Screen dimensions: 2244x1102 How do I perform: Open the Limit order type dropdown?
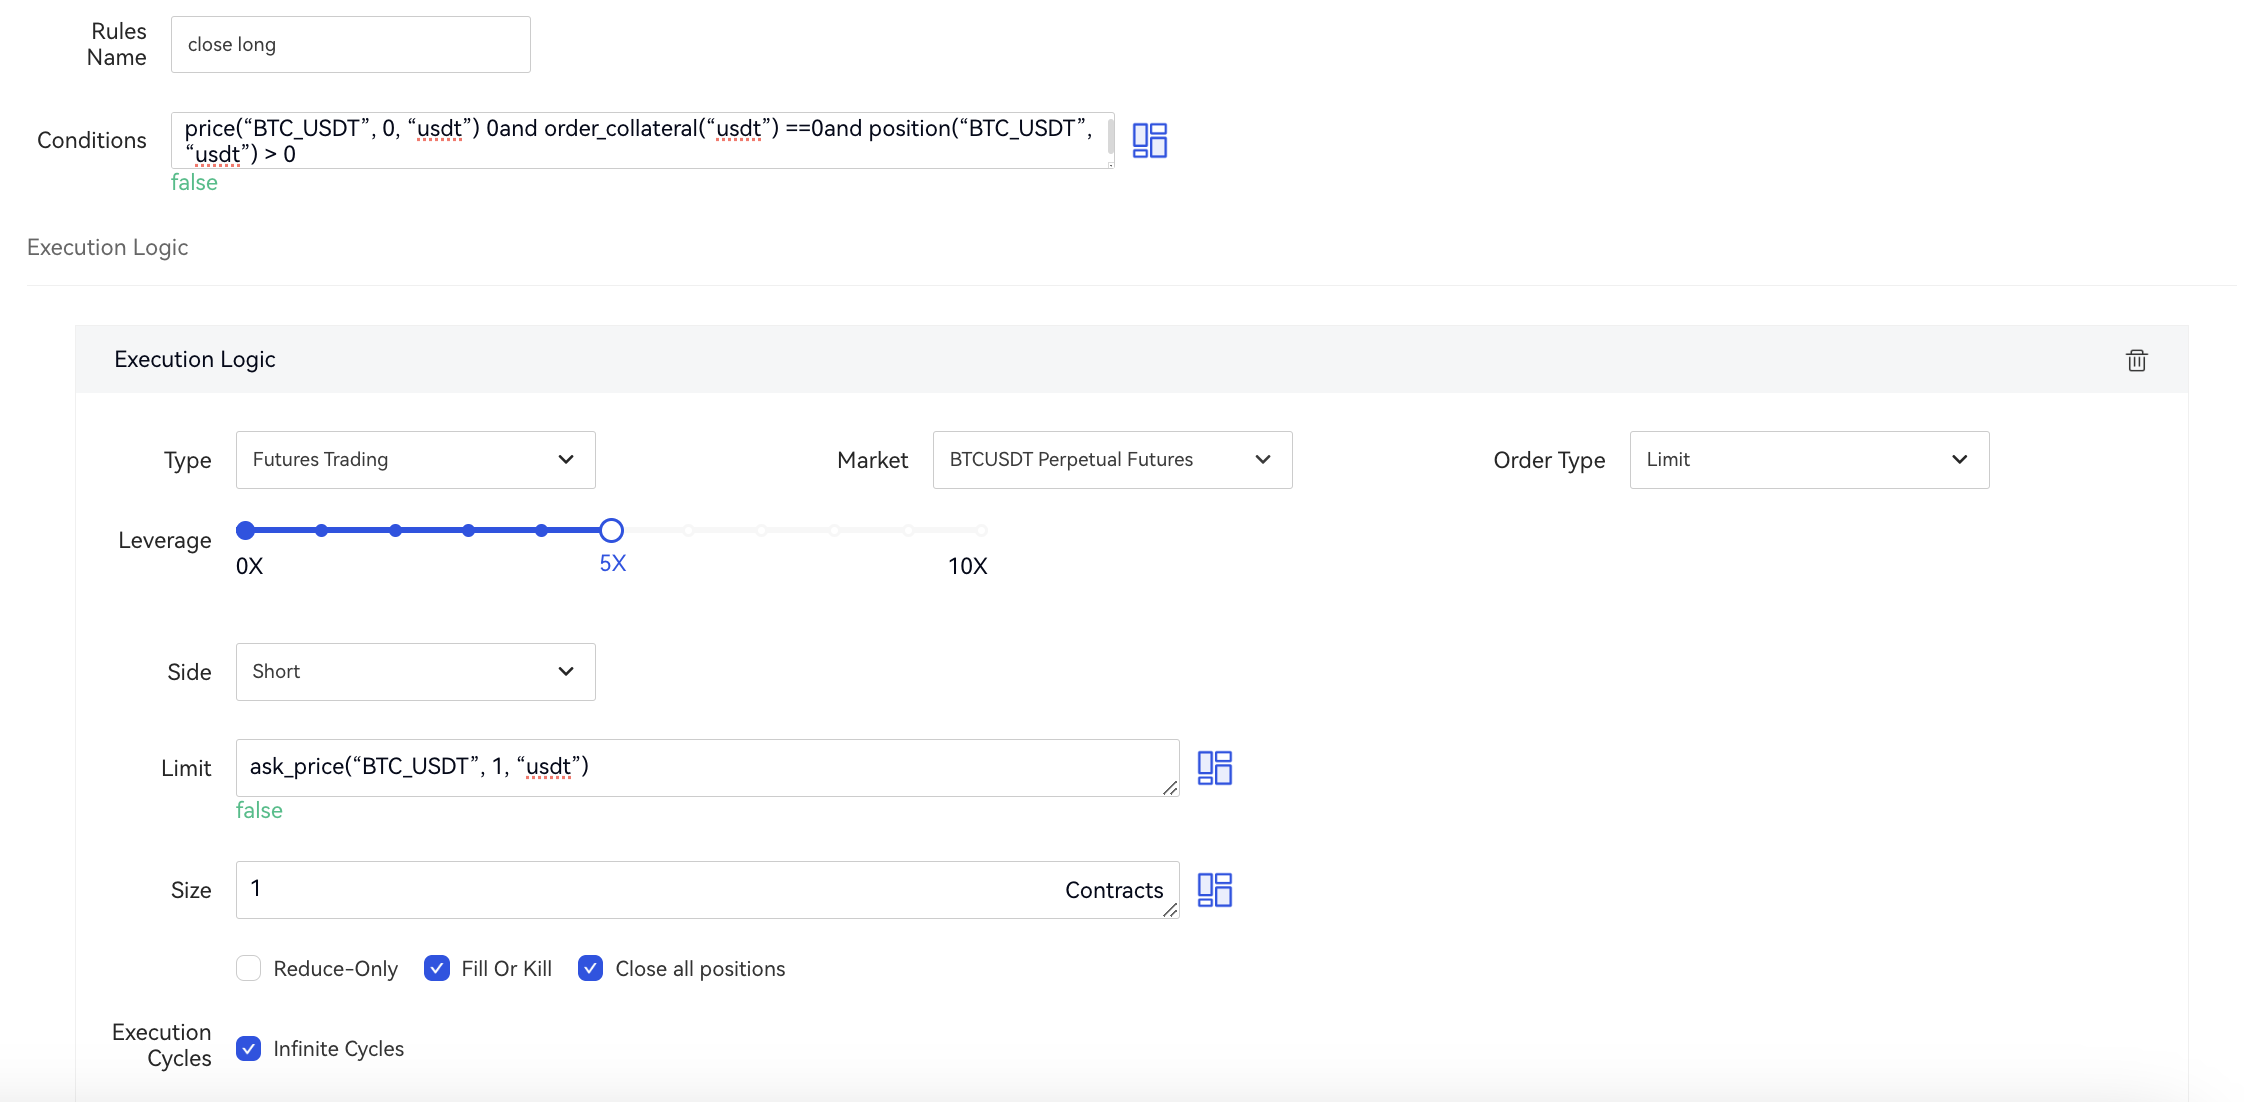1808,460
